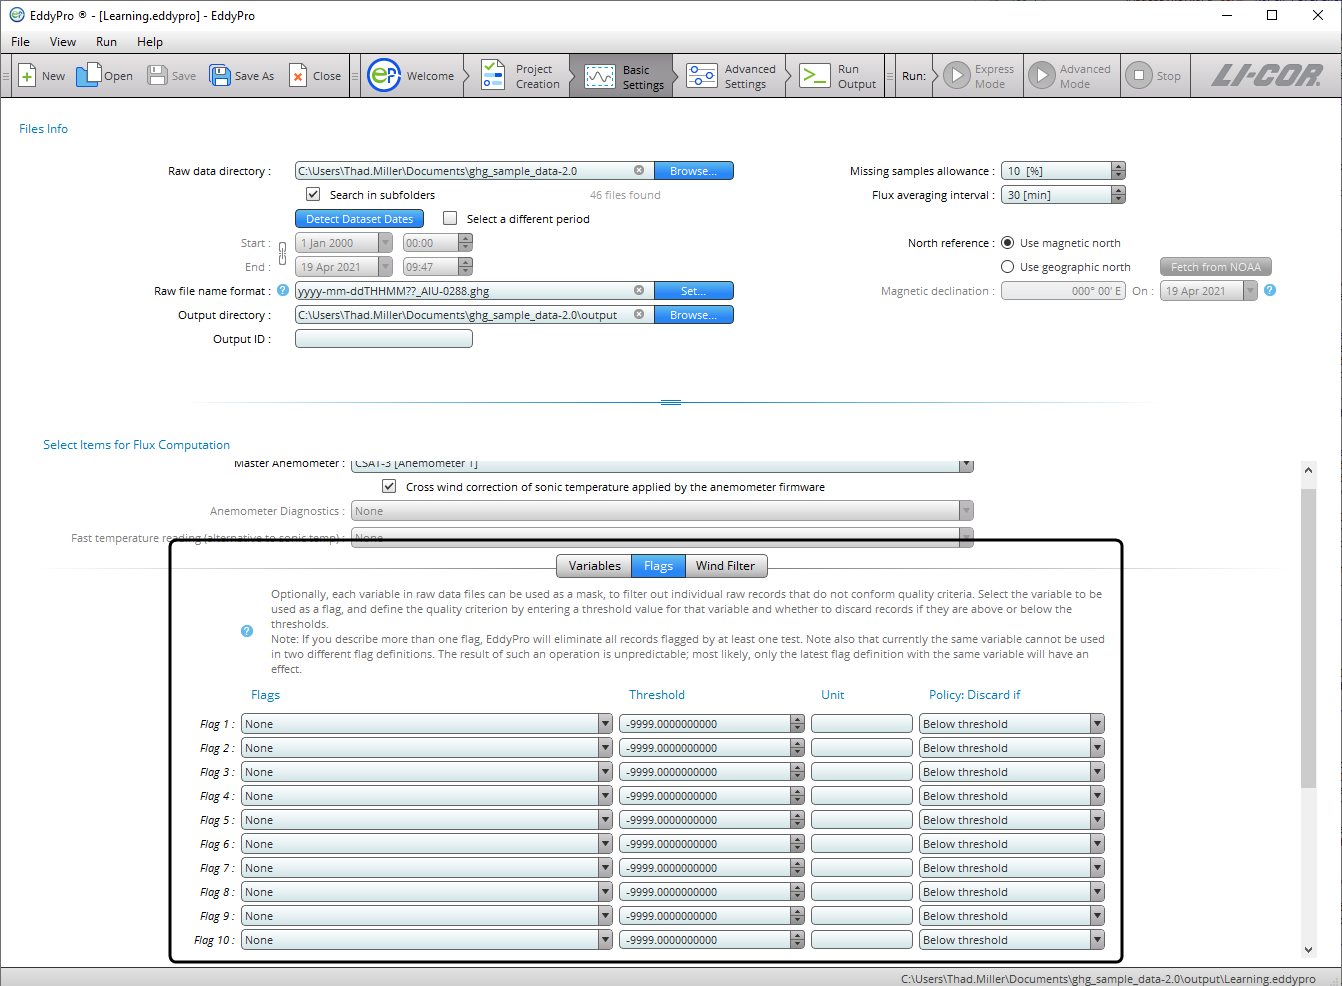Click the Save toolbar icon
Screen dimensions: 1342x986
coord(171,76)
